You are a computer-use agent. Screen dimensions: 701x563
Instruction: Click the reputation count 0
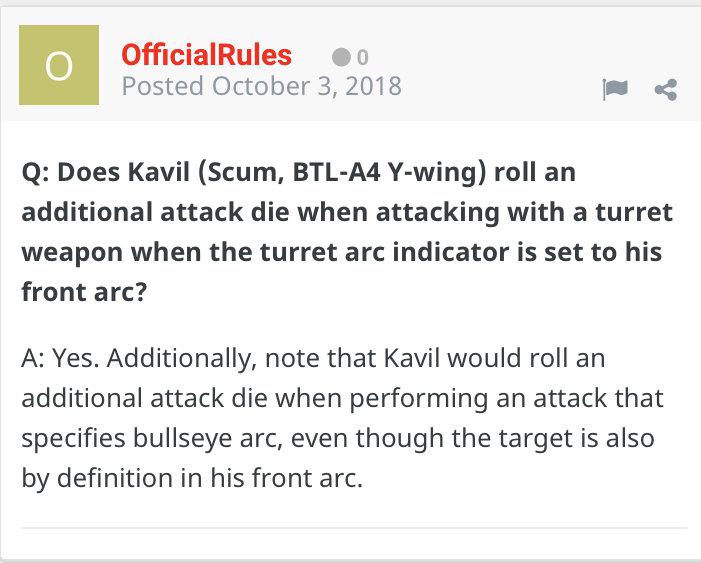click(x=362, y=57)
